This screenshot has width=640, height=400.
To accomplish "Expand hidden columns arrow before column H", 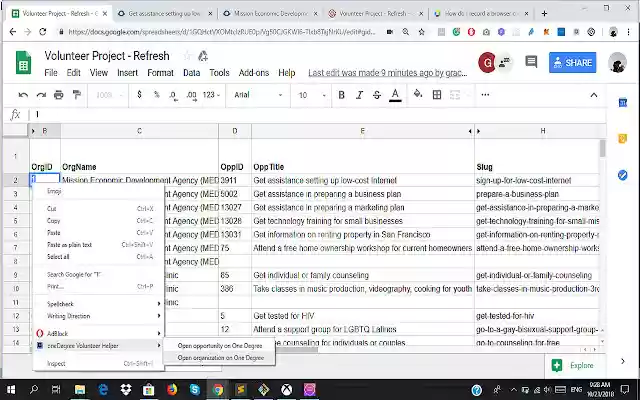I will [x=478, y=131].
